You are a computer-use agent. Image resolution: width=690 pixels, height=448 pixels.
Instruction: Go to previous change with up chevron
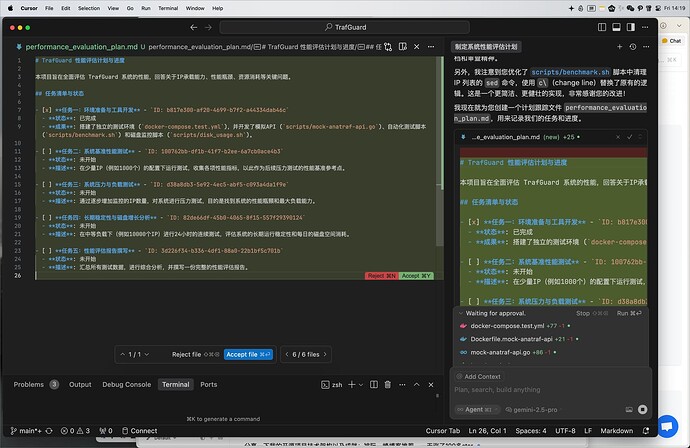122,355
